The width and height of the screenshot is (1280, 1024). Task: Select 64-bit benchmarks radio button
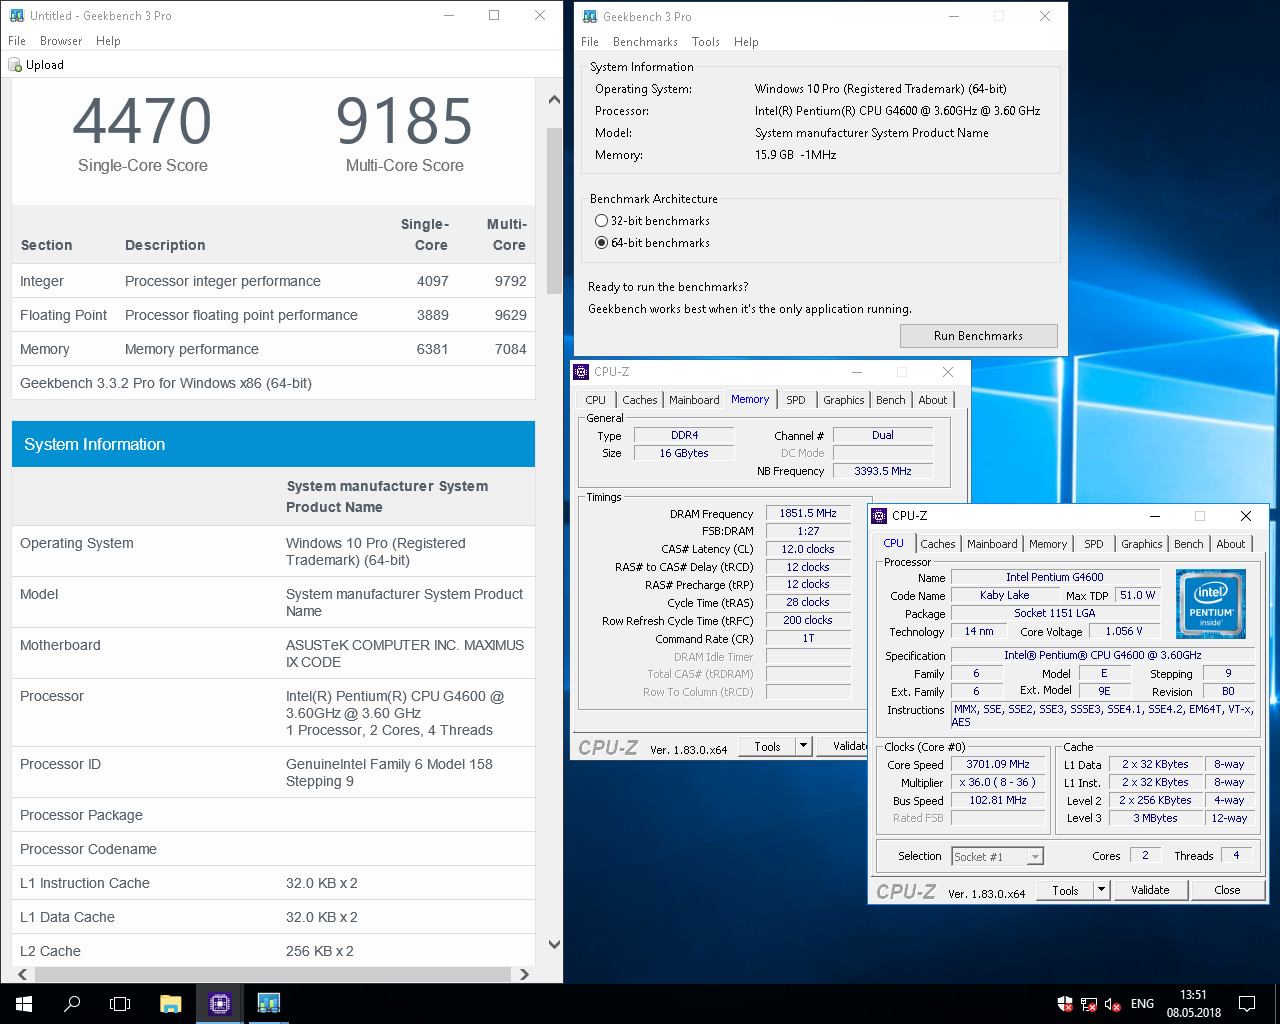pos(601,243)
